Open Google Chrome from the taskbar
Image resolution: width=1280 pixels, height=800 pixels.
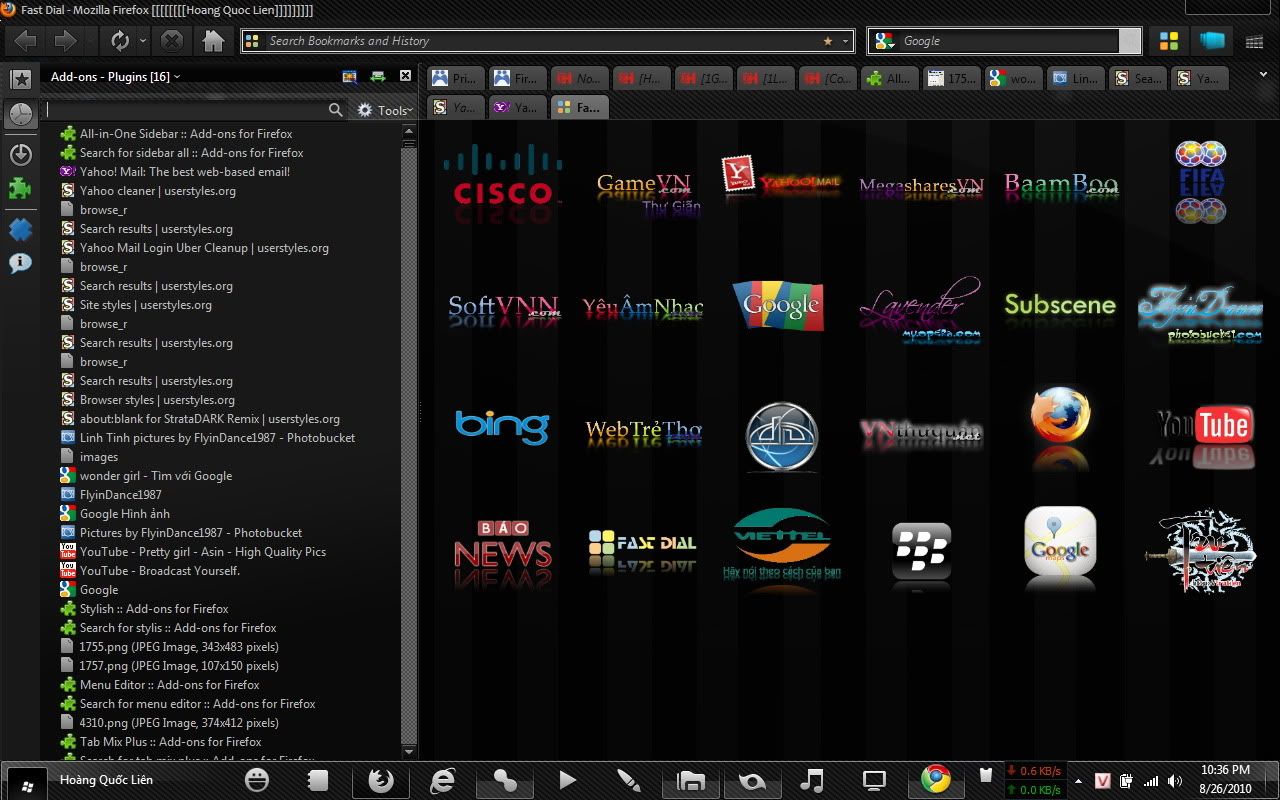click(x=936, y=779)
